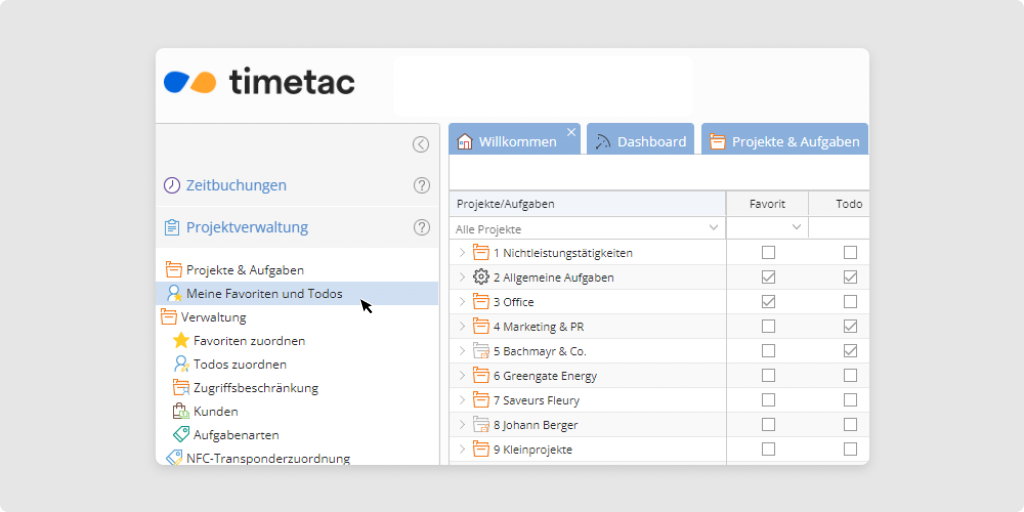Uncheck Todo checkbox for 4 Marketing & PR
The width and height of the screenshot is (1024, 512).
click(850, 326)
